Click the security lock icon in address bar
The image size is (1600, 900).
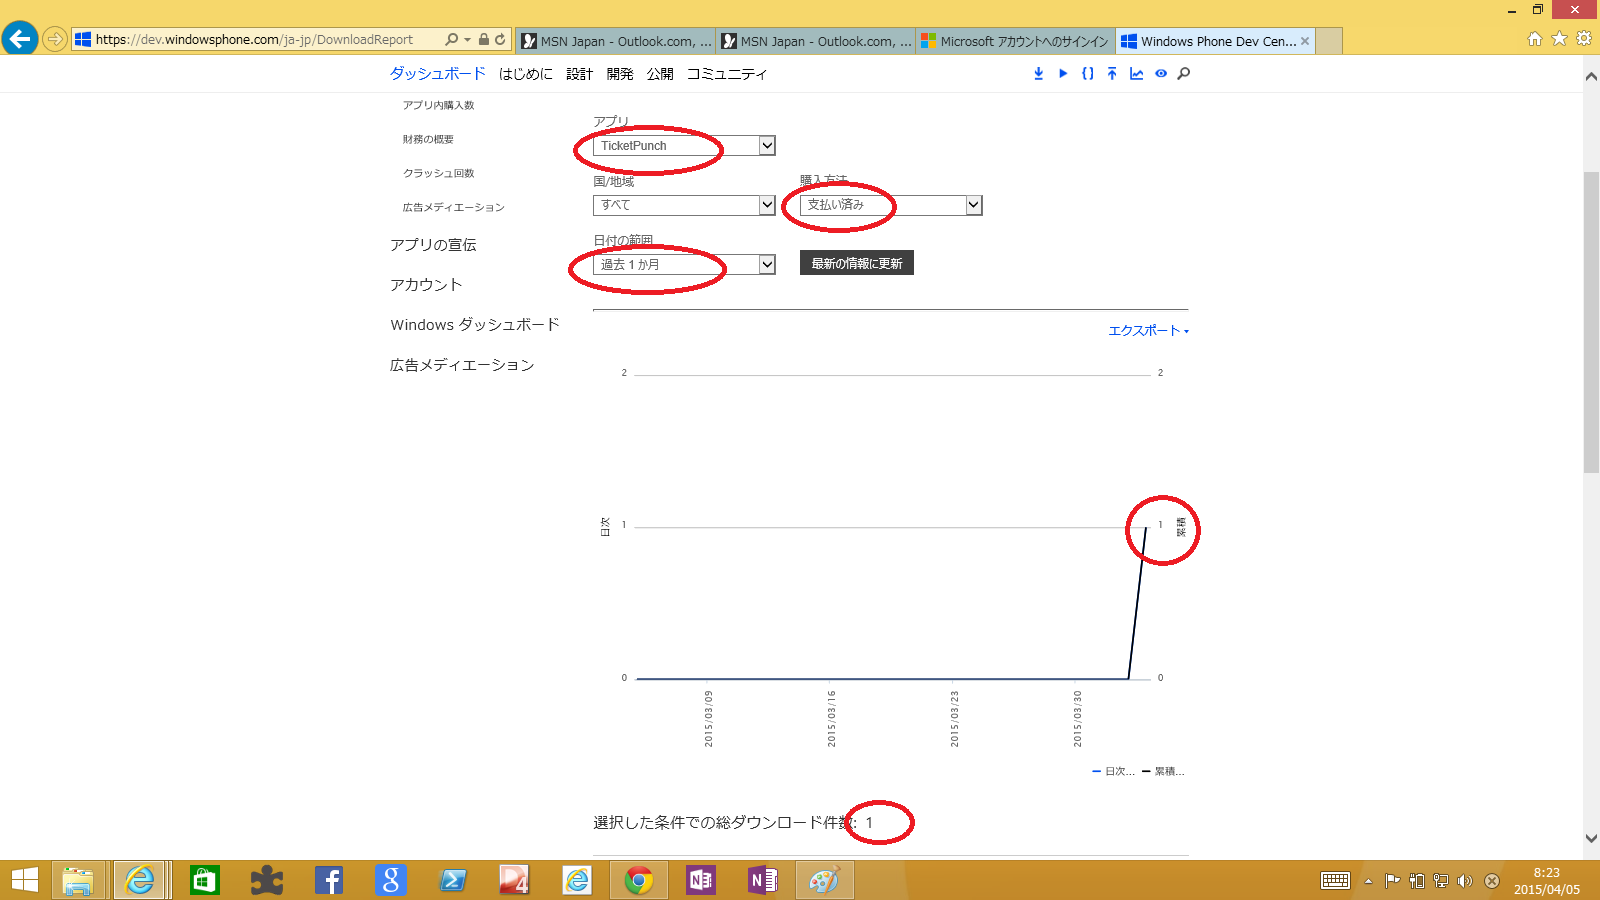(x=484, y=40)
